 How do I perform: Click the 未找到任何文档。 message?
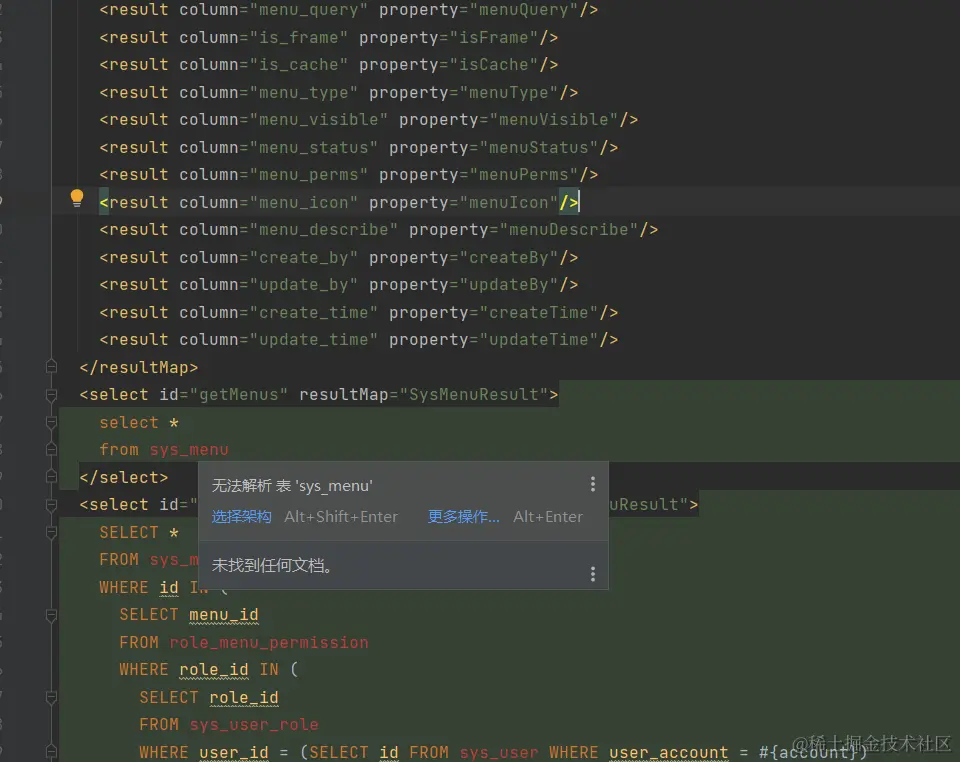272,565
